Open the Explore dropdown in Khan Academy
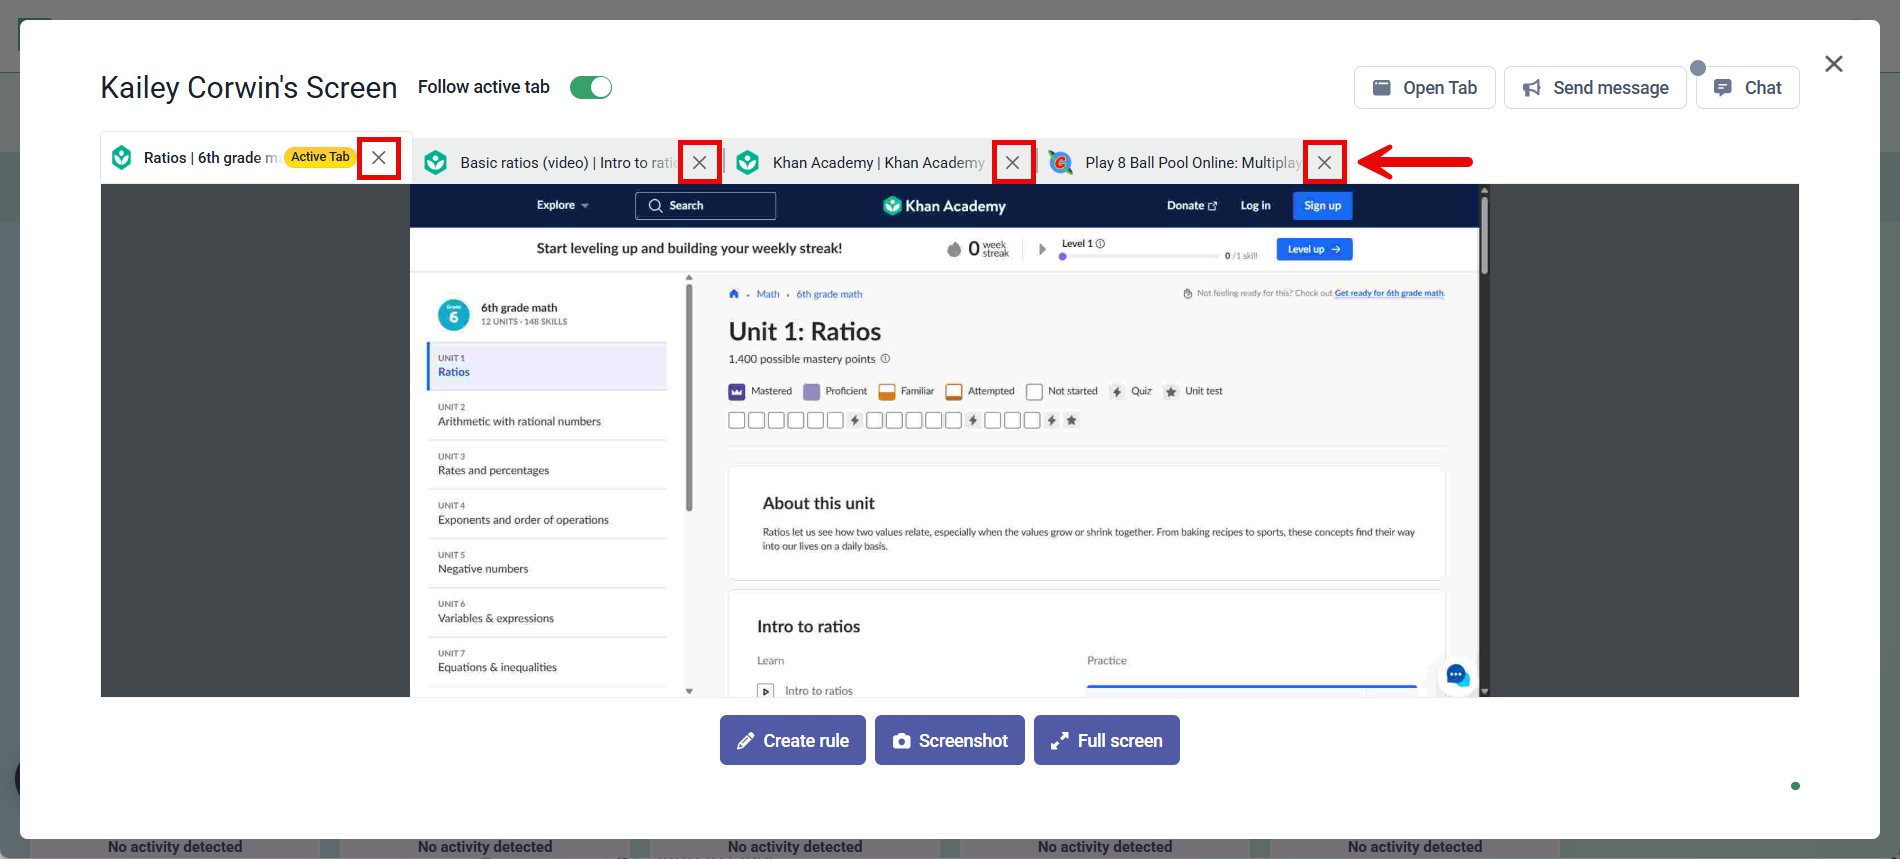The height and width of the screenshot is (859, 1900). pos(563,205)
